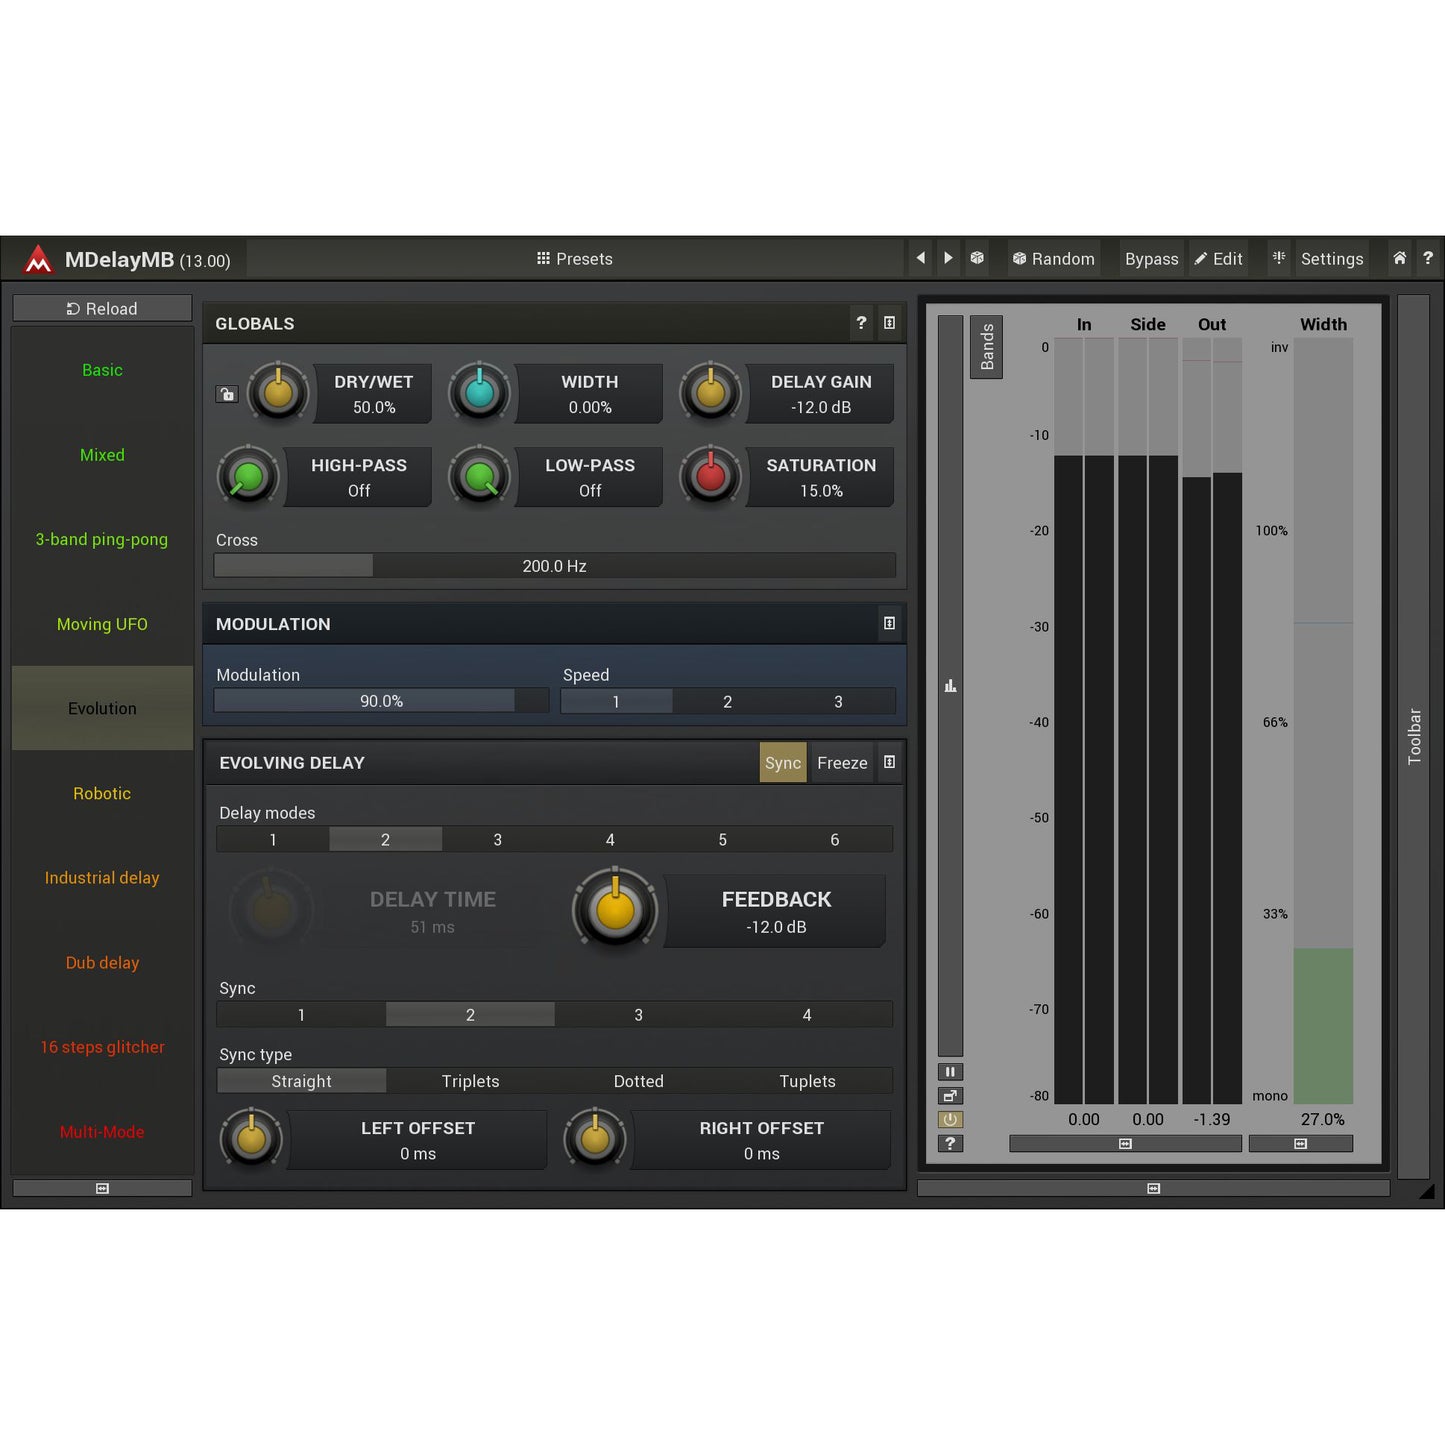The width and height of the screenshot is (1445, 1445).
Task: Open the Evolving Delay panel menu
Action: point(889,762)
